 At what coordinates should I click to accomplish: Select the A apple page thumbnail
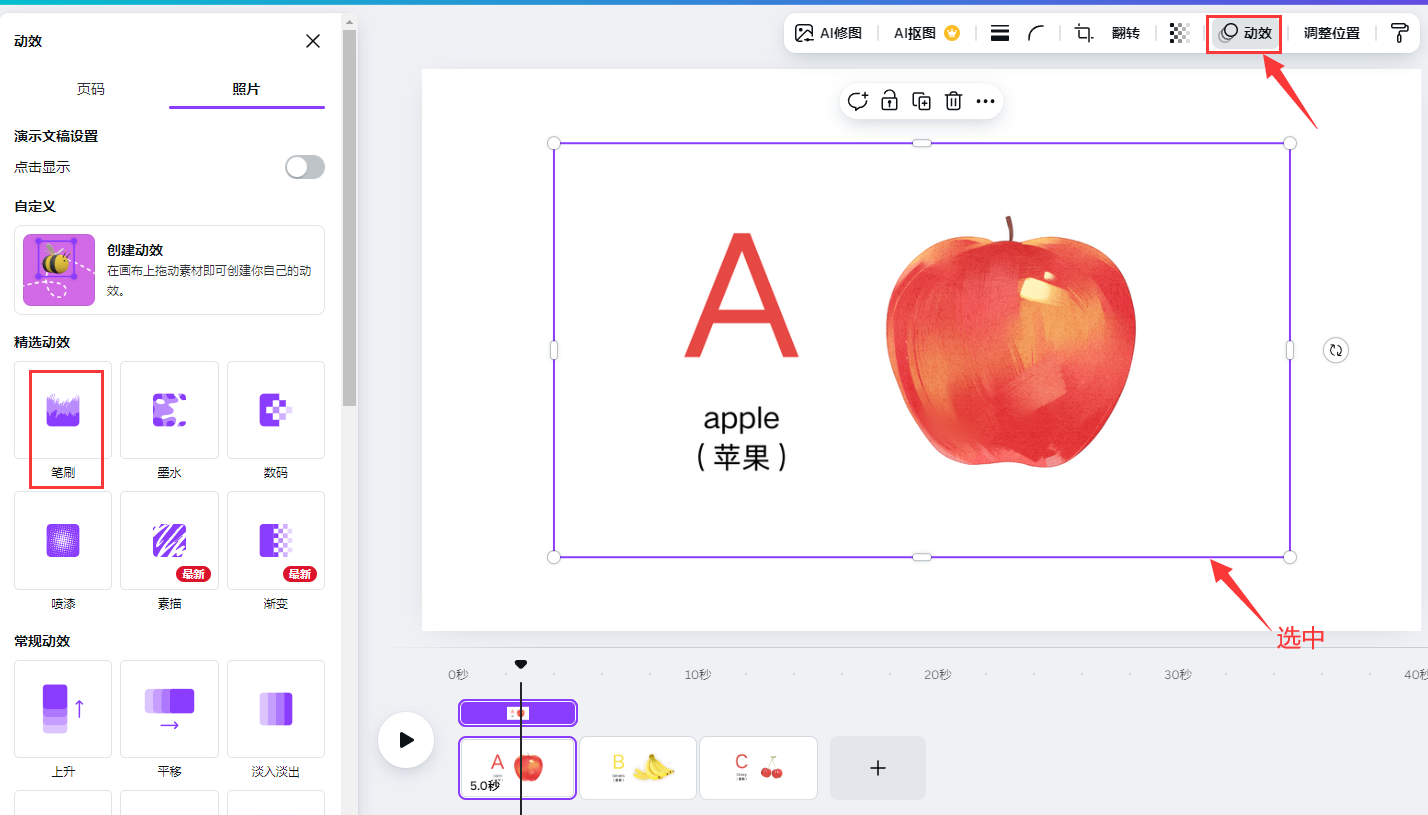(x=518, y=768)
